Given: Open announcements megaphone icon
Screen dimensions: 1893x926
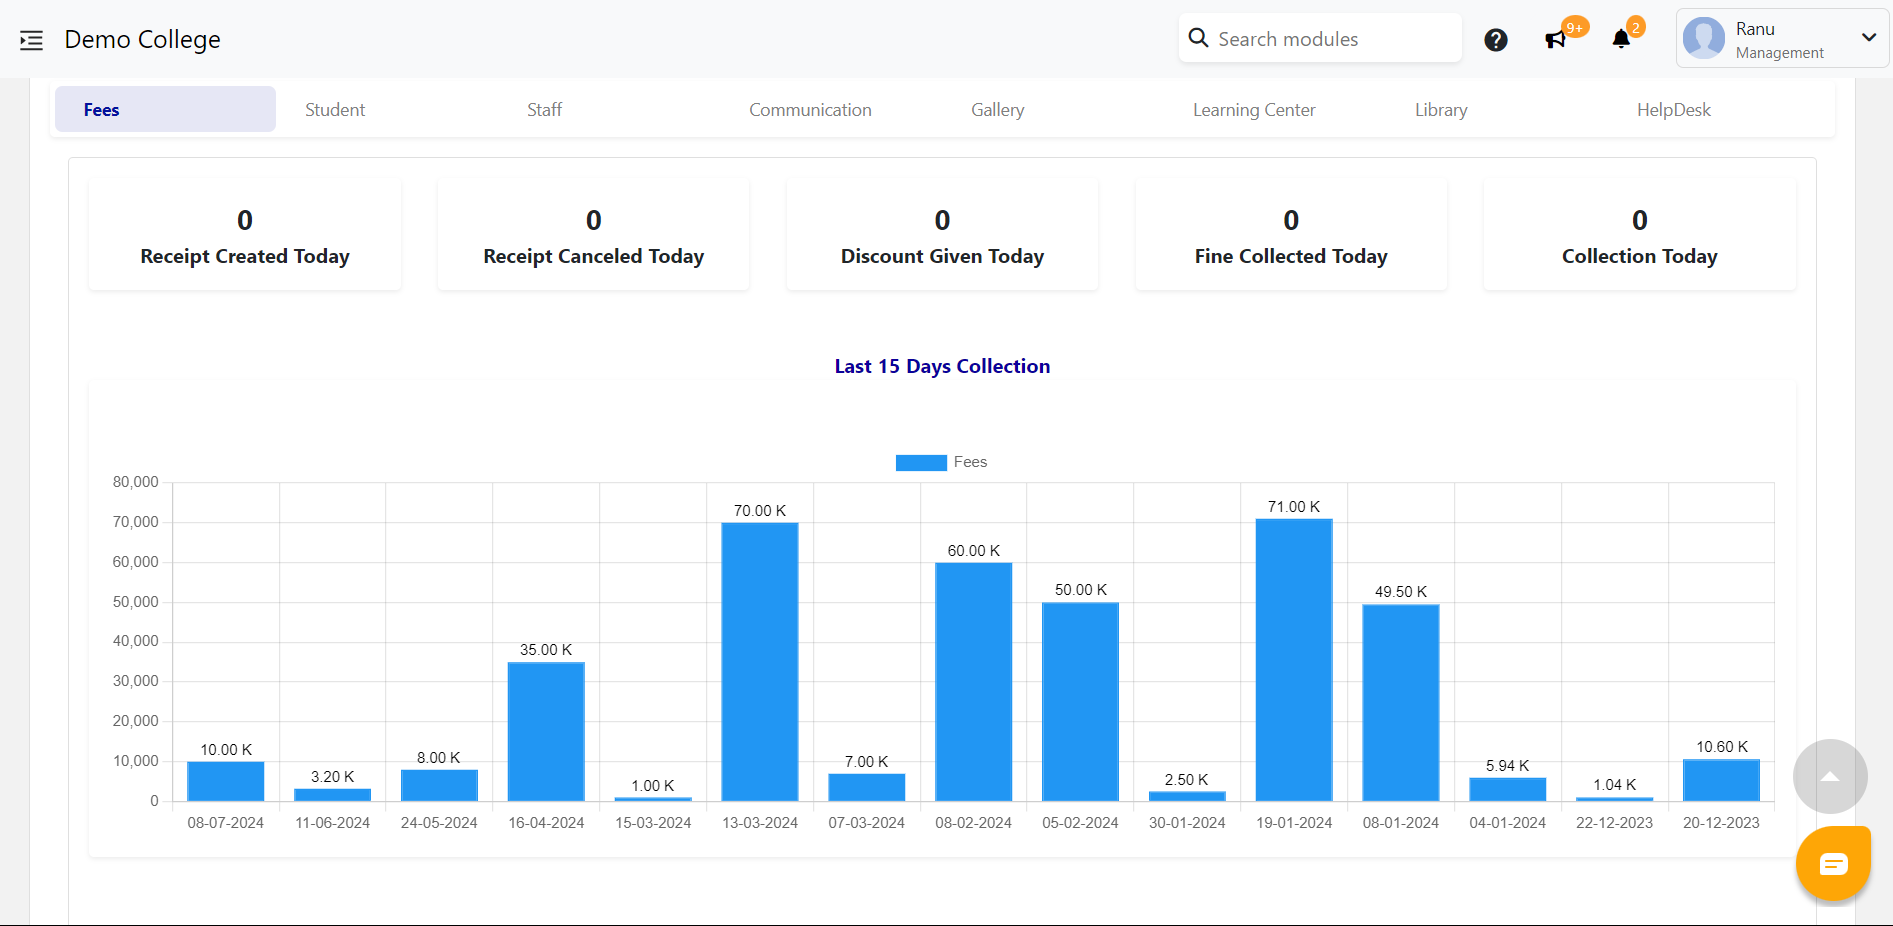Looking at the screenshot, I should [x=1555, y=40].
